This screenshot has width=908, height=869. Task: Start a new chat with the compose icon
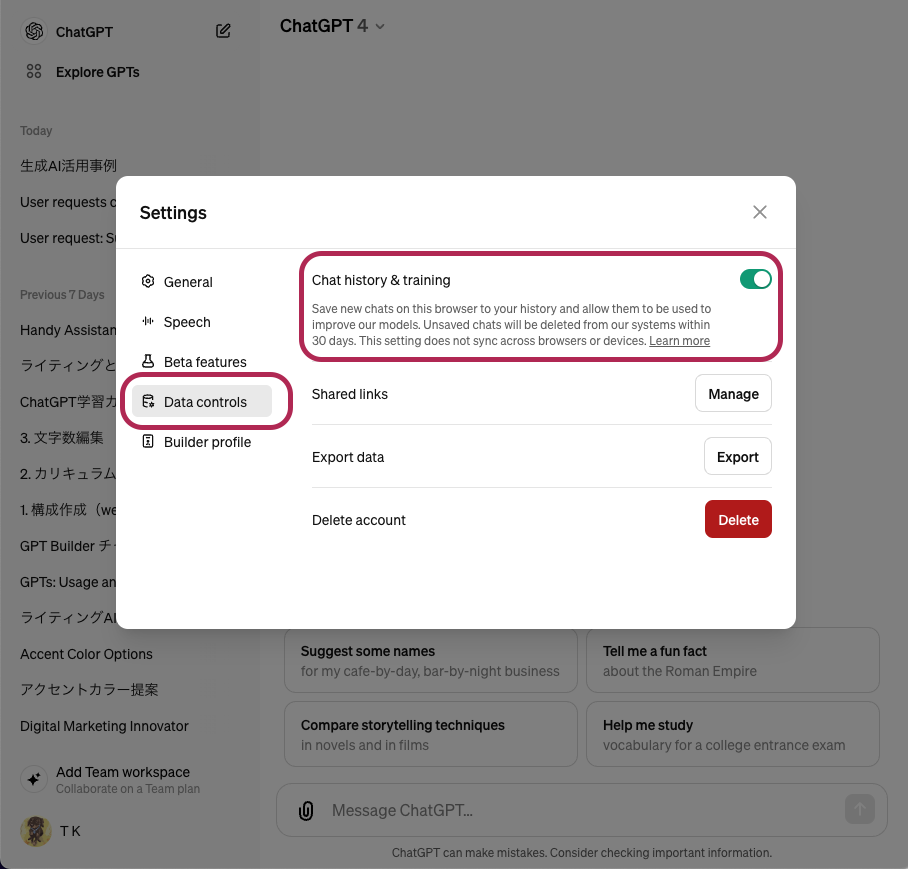223,31
